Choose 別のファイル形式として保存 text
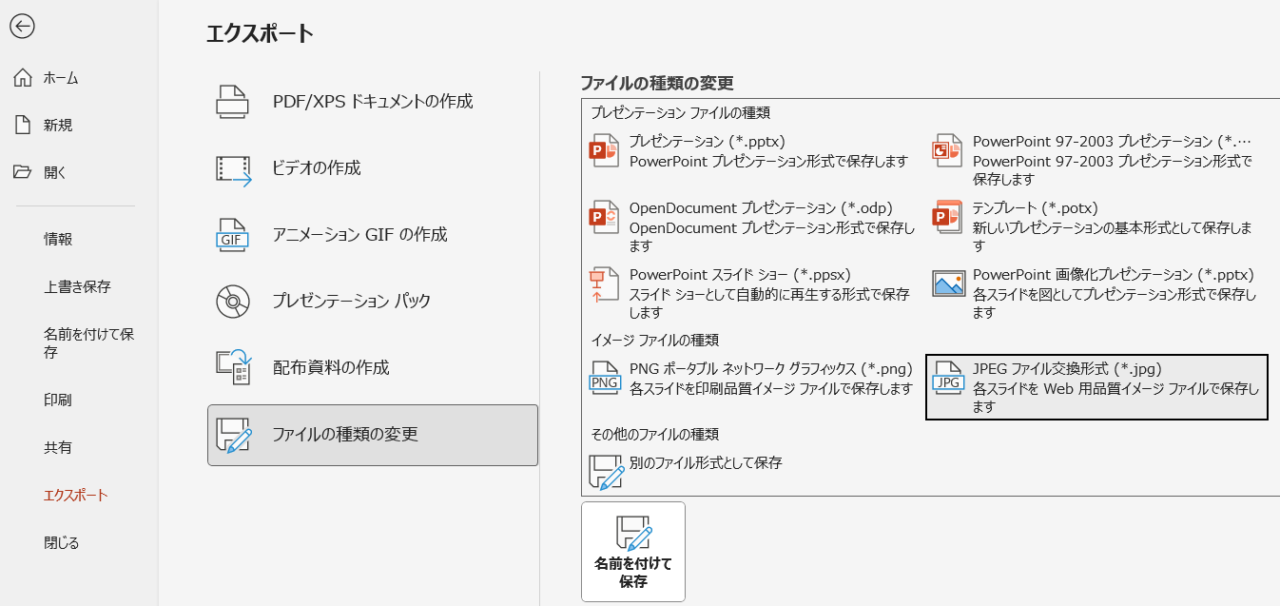1280x606 pixels. coord(705,463)
